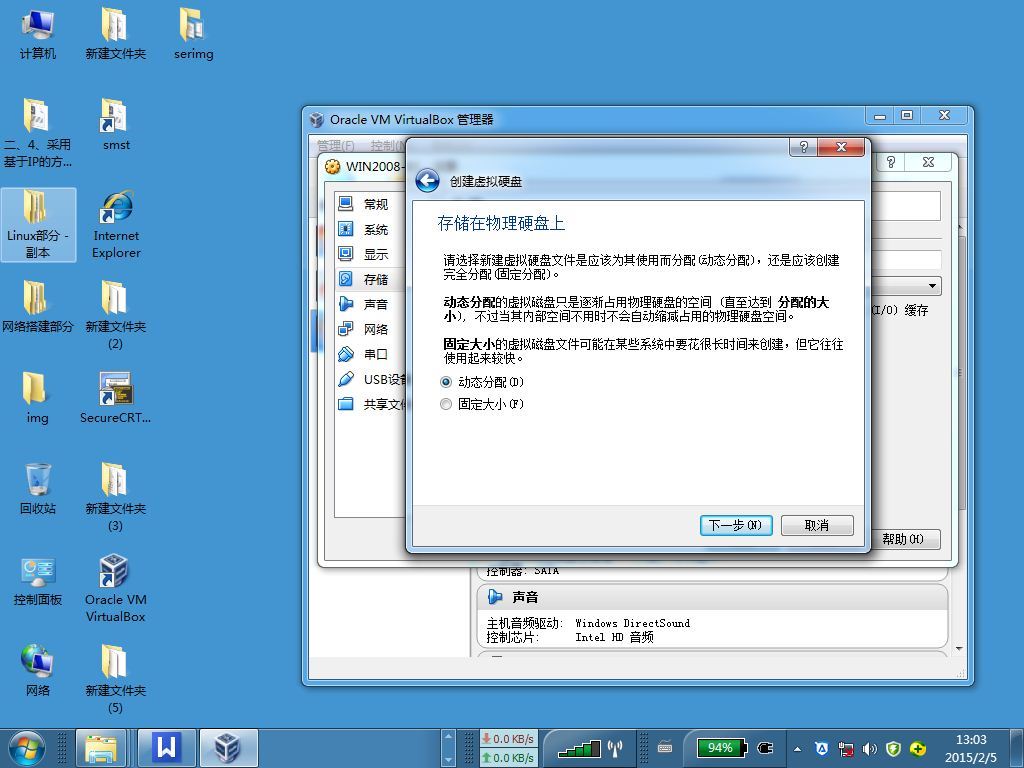Image resolution: width=1024 pixels, height=768 pixels.
Task: Select the 二、4、采用基于IP的方... folder
Action: point(37,133)
